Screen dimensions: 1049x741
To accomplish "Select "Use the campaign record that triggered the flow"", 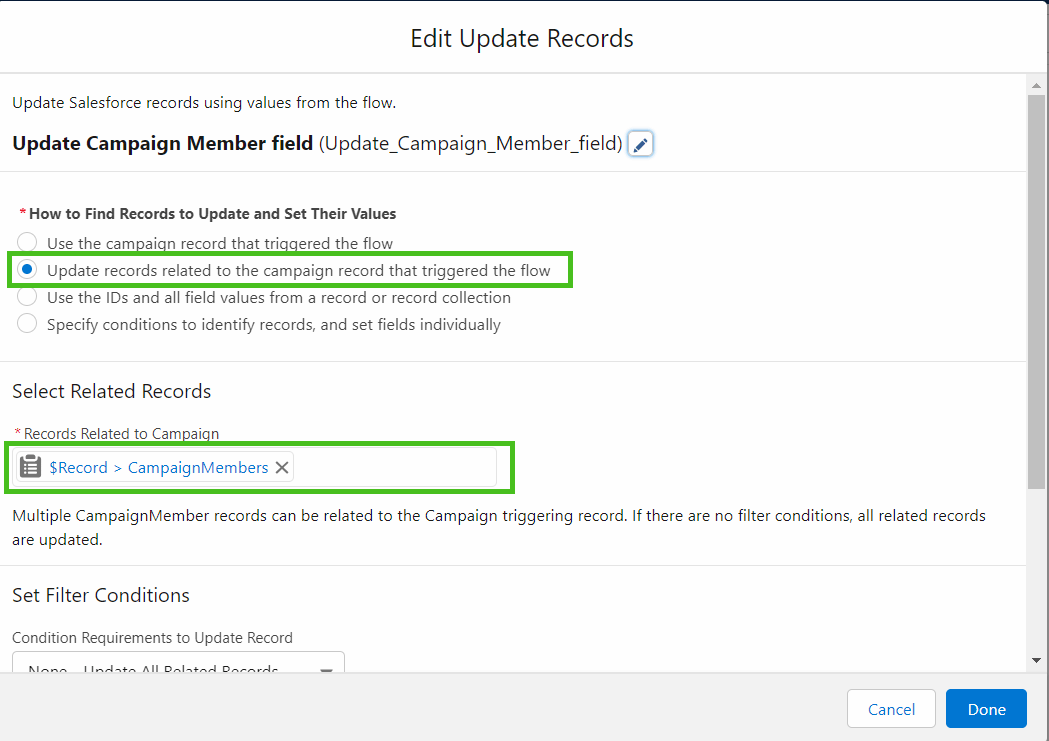I will click(26, 242).
